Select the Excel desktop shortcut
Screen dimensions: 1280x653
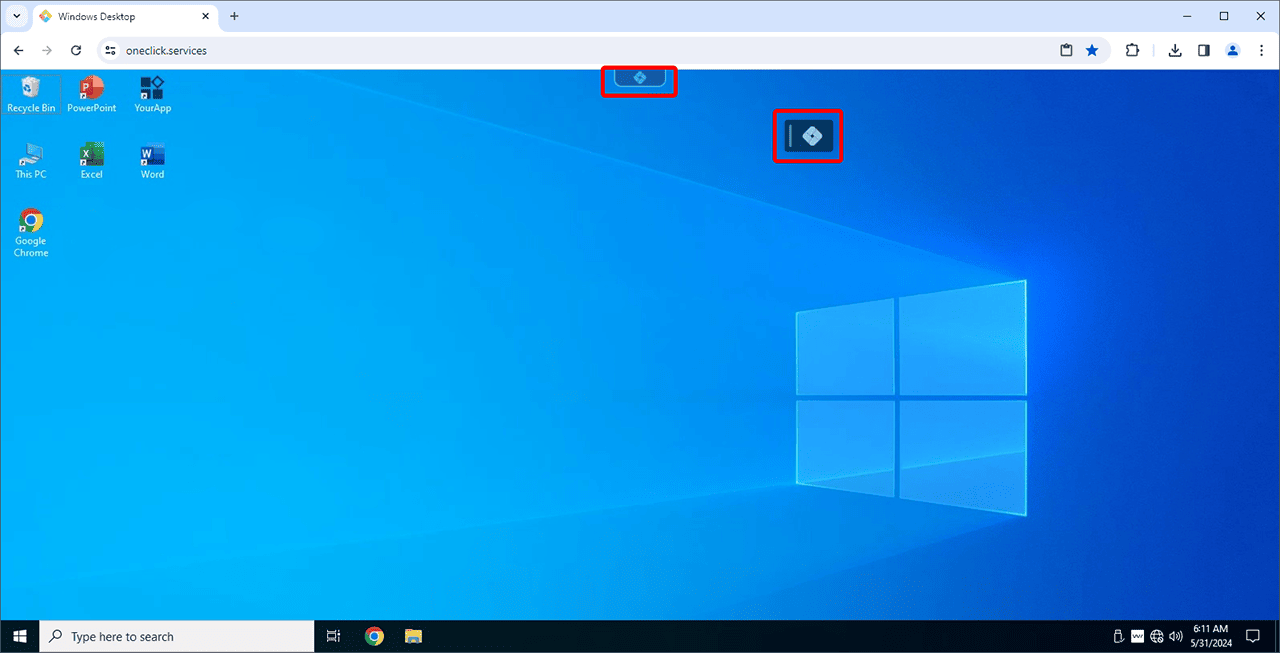click(92, 157)
